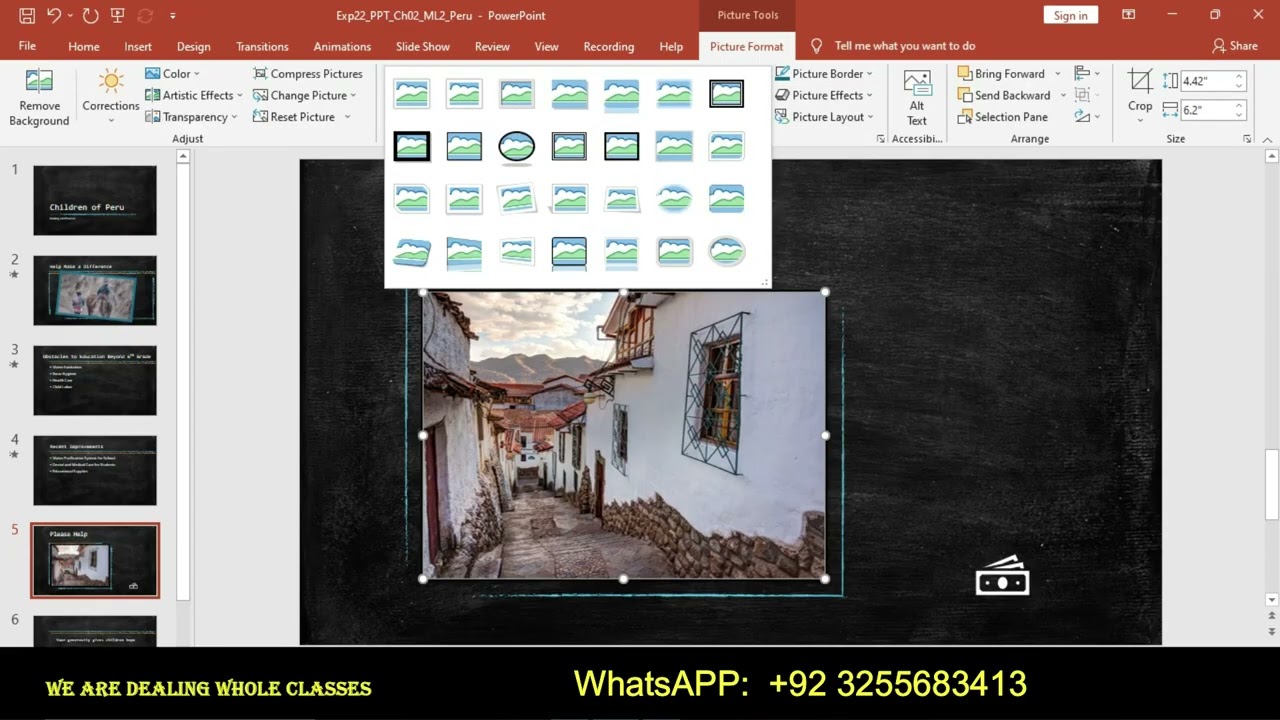Open the Picture Layout dropdown
This screenshot has height=720, width=1280.
824,117
